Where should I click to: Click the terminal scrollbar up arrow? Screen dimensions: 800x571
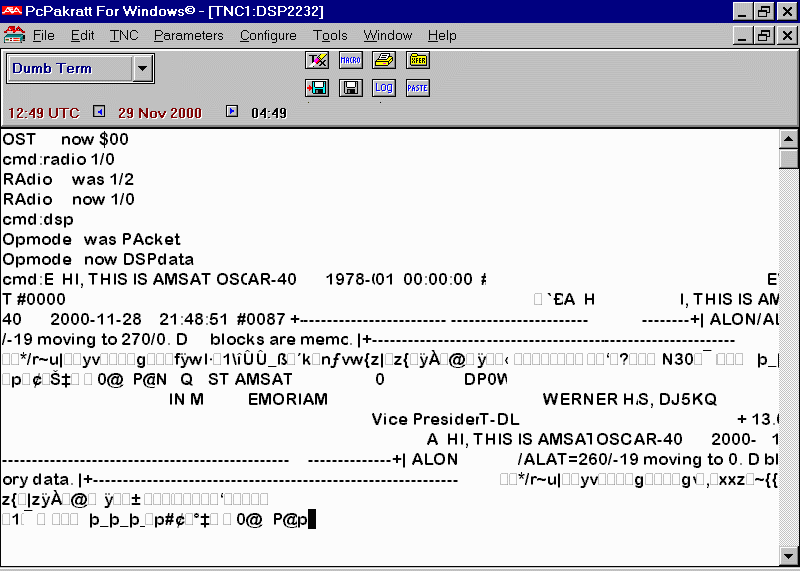coord(789,139)
